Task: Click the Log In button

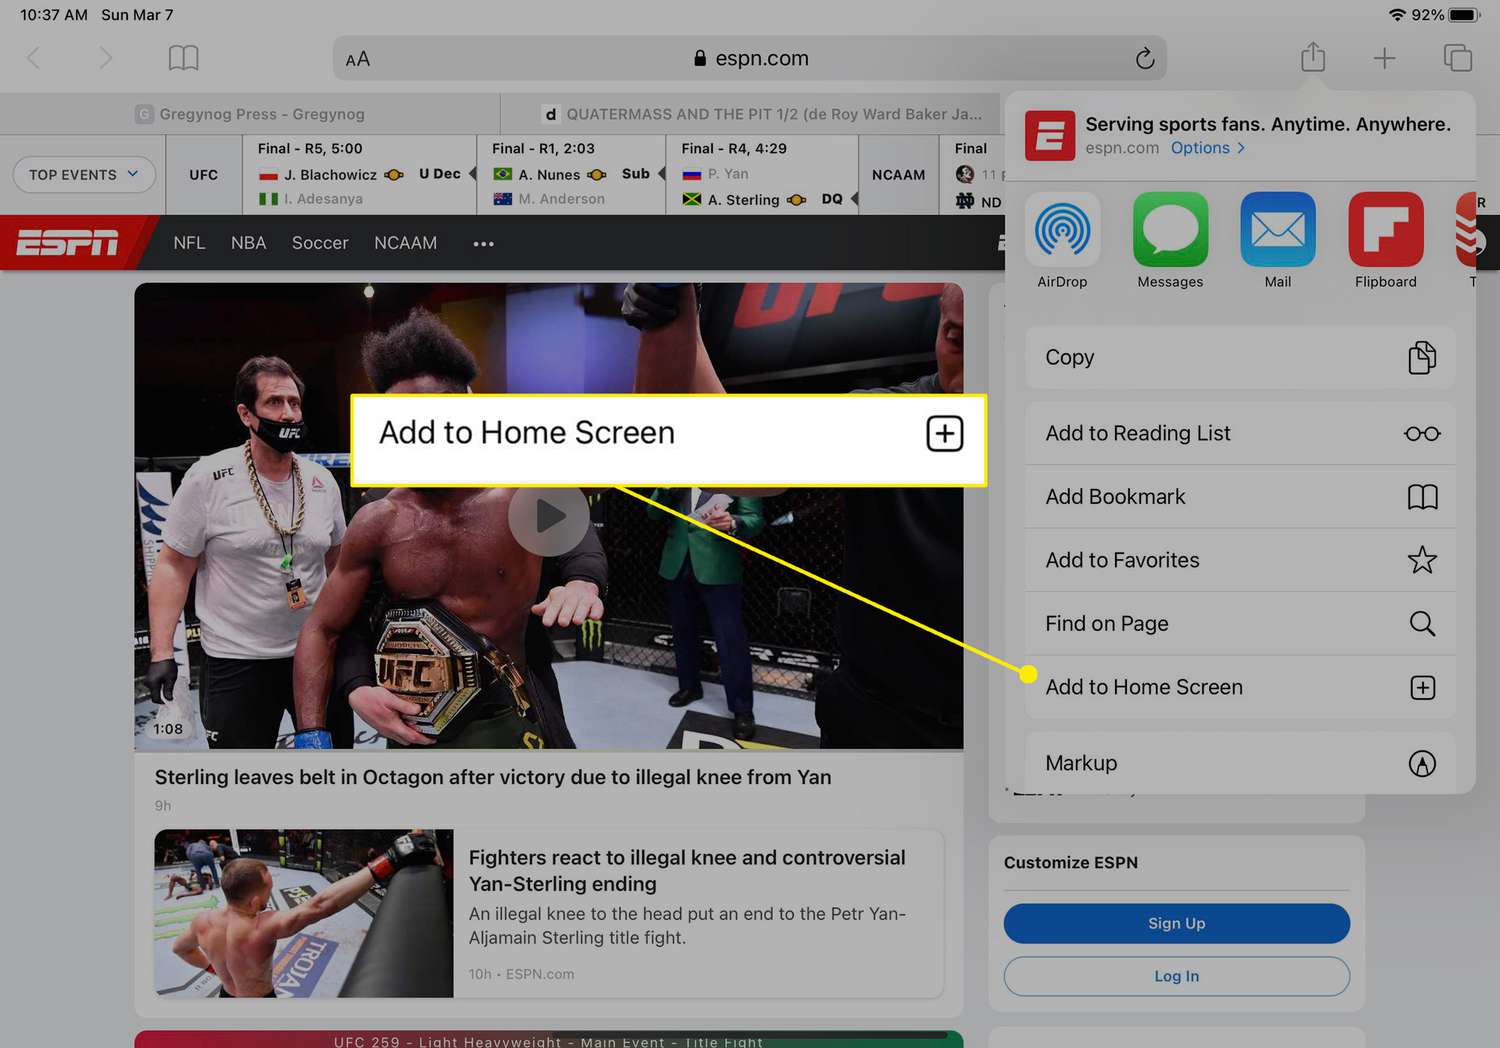Action: (1176, 976)
